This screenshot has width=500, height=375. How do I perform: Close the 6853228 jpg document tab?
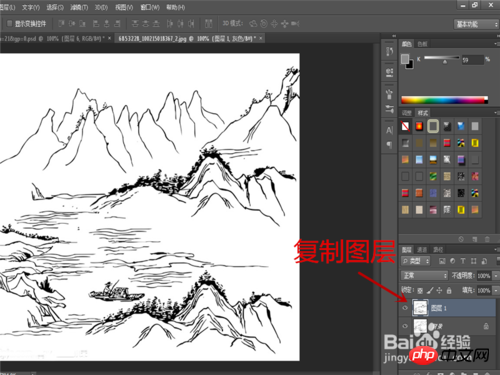(x=261, y=39)
